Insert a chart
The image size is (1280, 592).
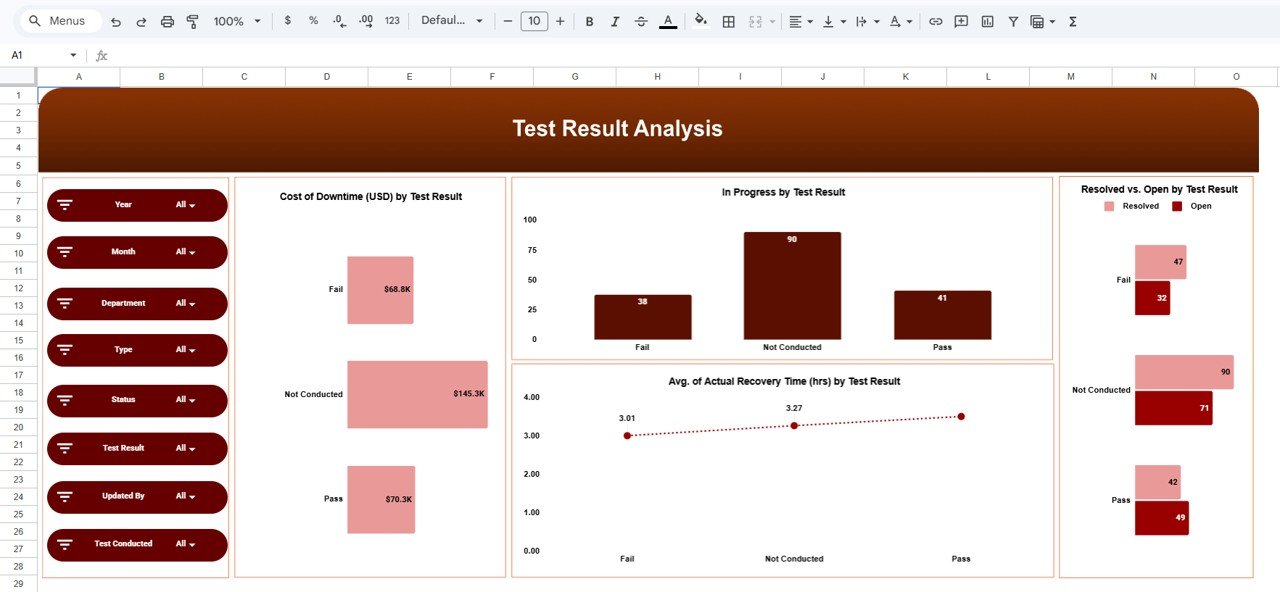click(986, 20)
